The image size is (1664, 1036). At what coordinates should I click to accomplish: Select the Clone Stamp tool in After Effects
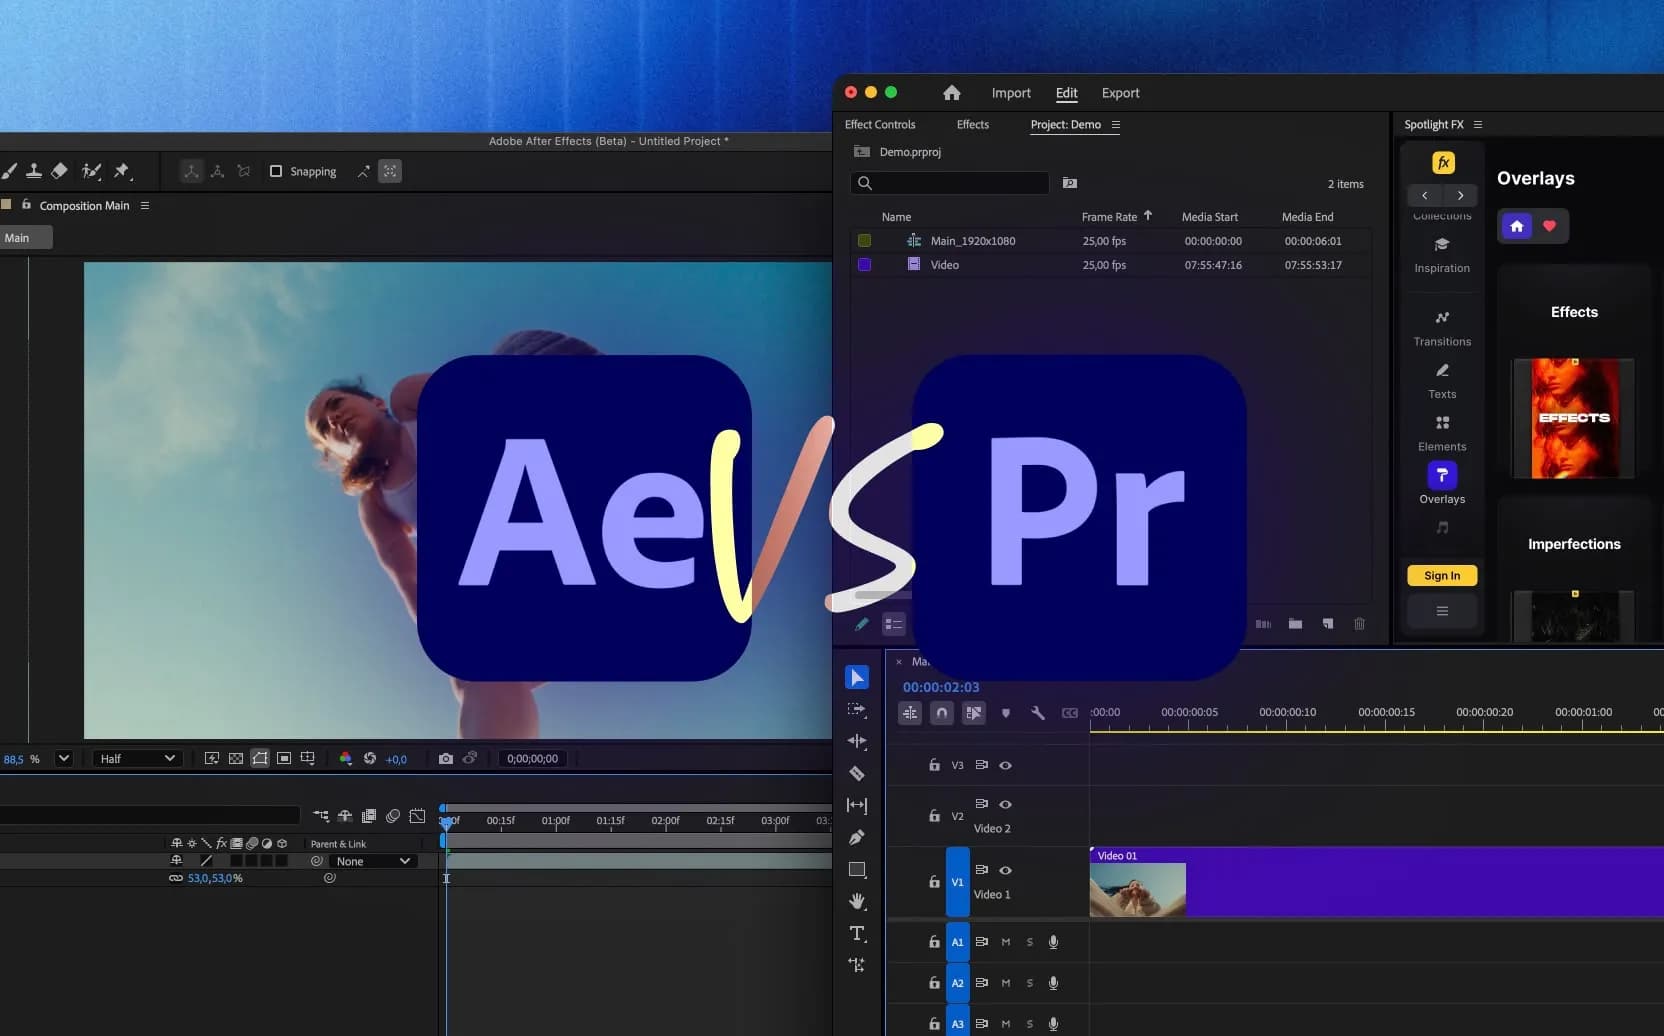(x=34, y=171)
